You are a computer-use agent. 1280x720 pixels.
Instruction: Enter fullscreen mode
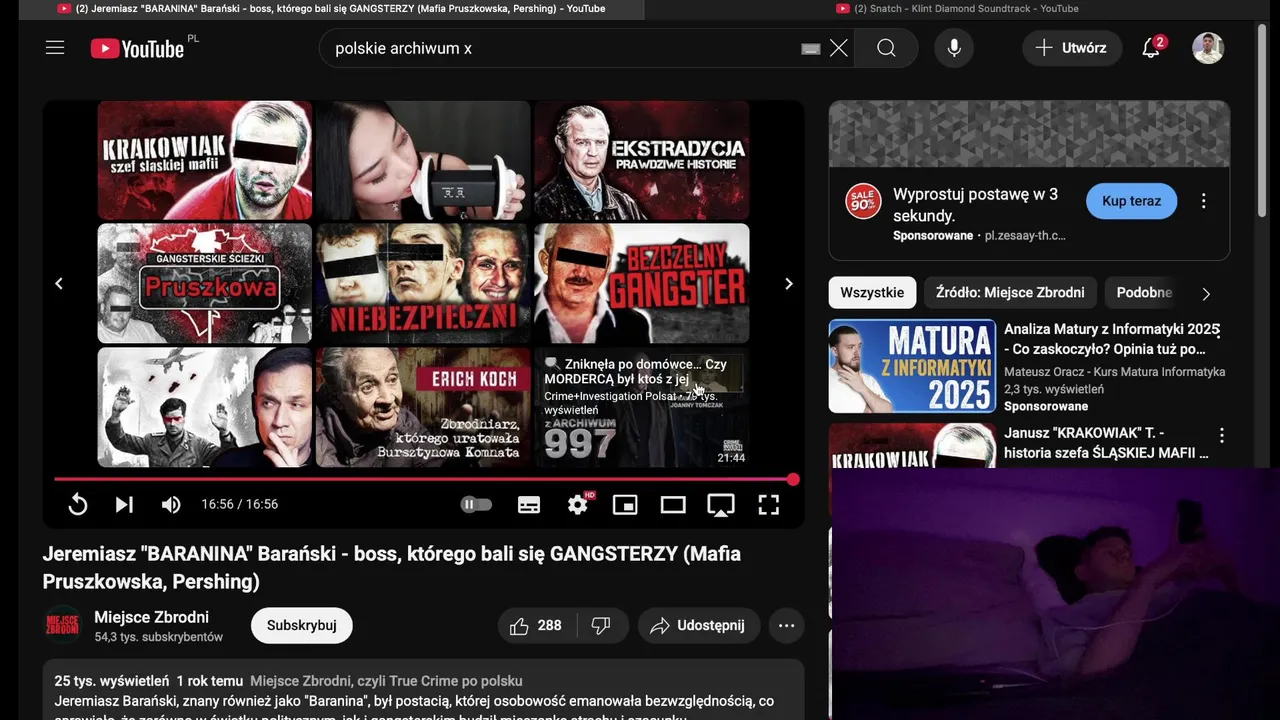point(768,505)
